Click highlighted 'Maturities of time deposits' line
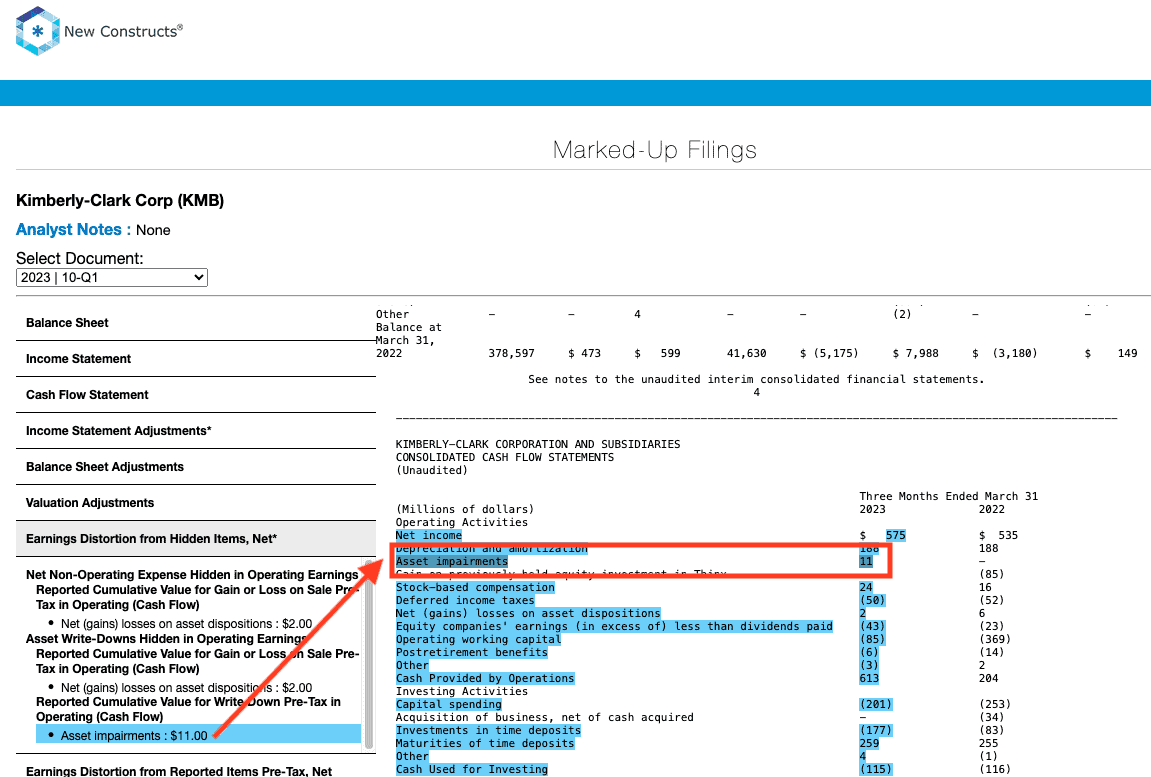The image size is (1151, 777). pyautogui.click(x=484, y=743)
